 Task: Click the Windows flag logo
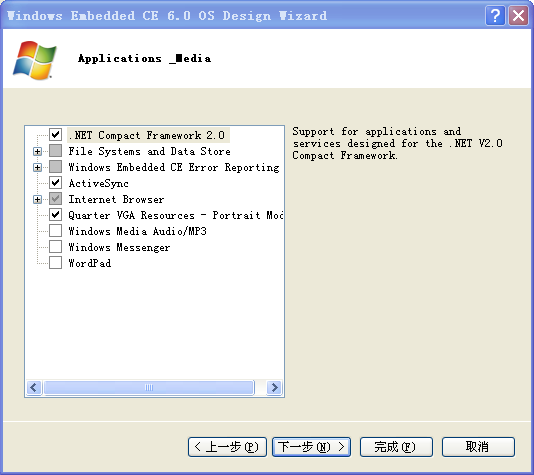coord(35,60)
